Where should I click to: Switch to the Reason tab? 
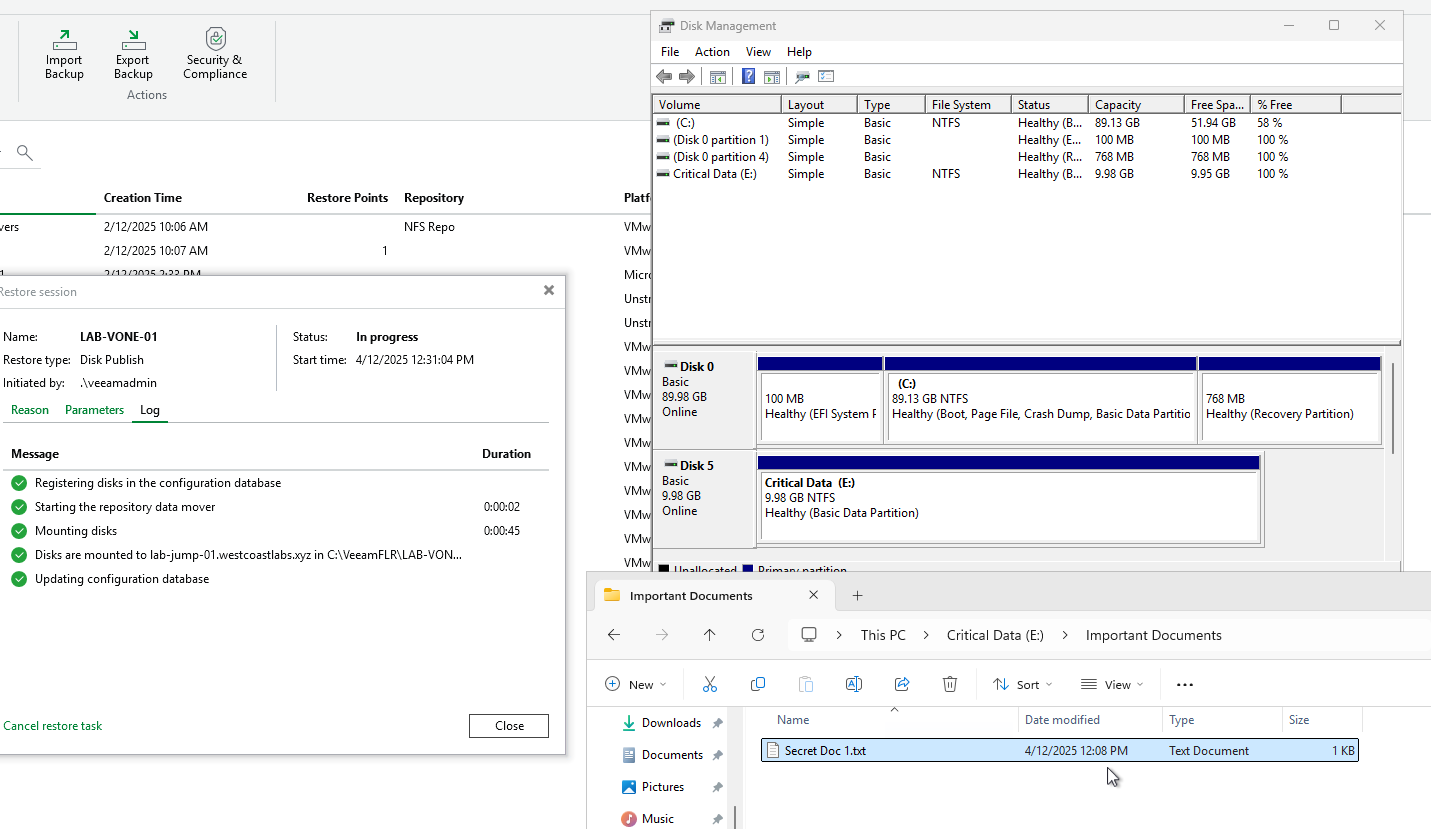(x=30, y=410)
